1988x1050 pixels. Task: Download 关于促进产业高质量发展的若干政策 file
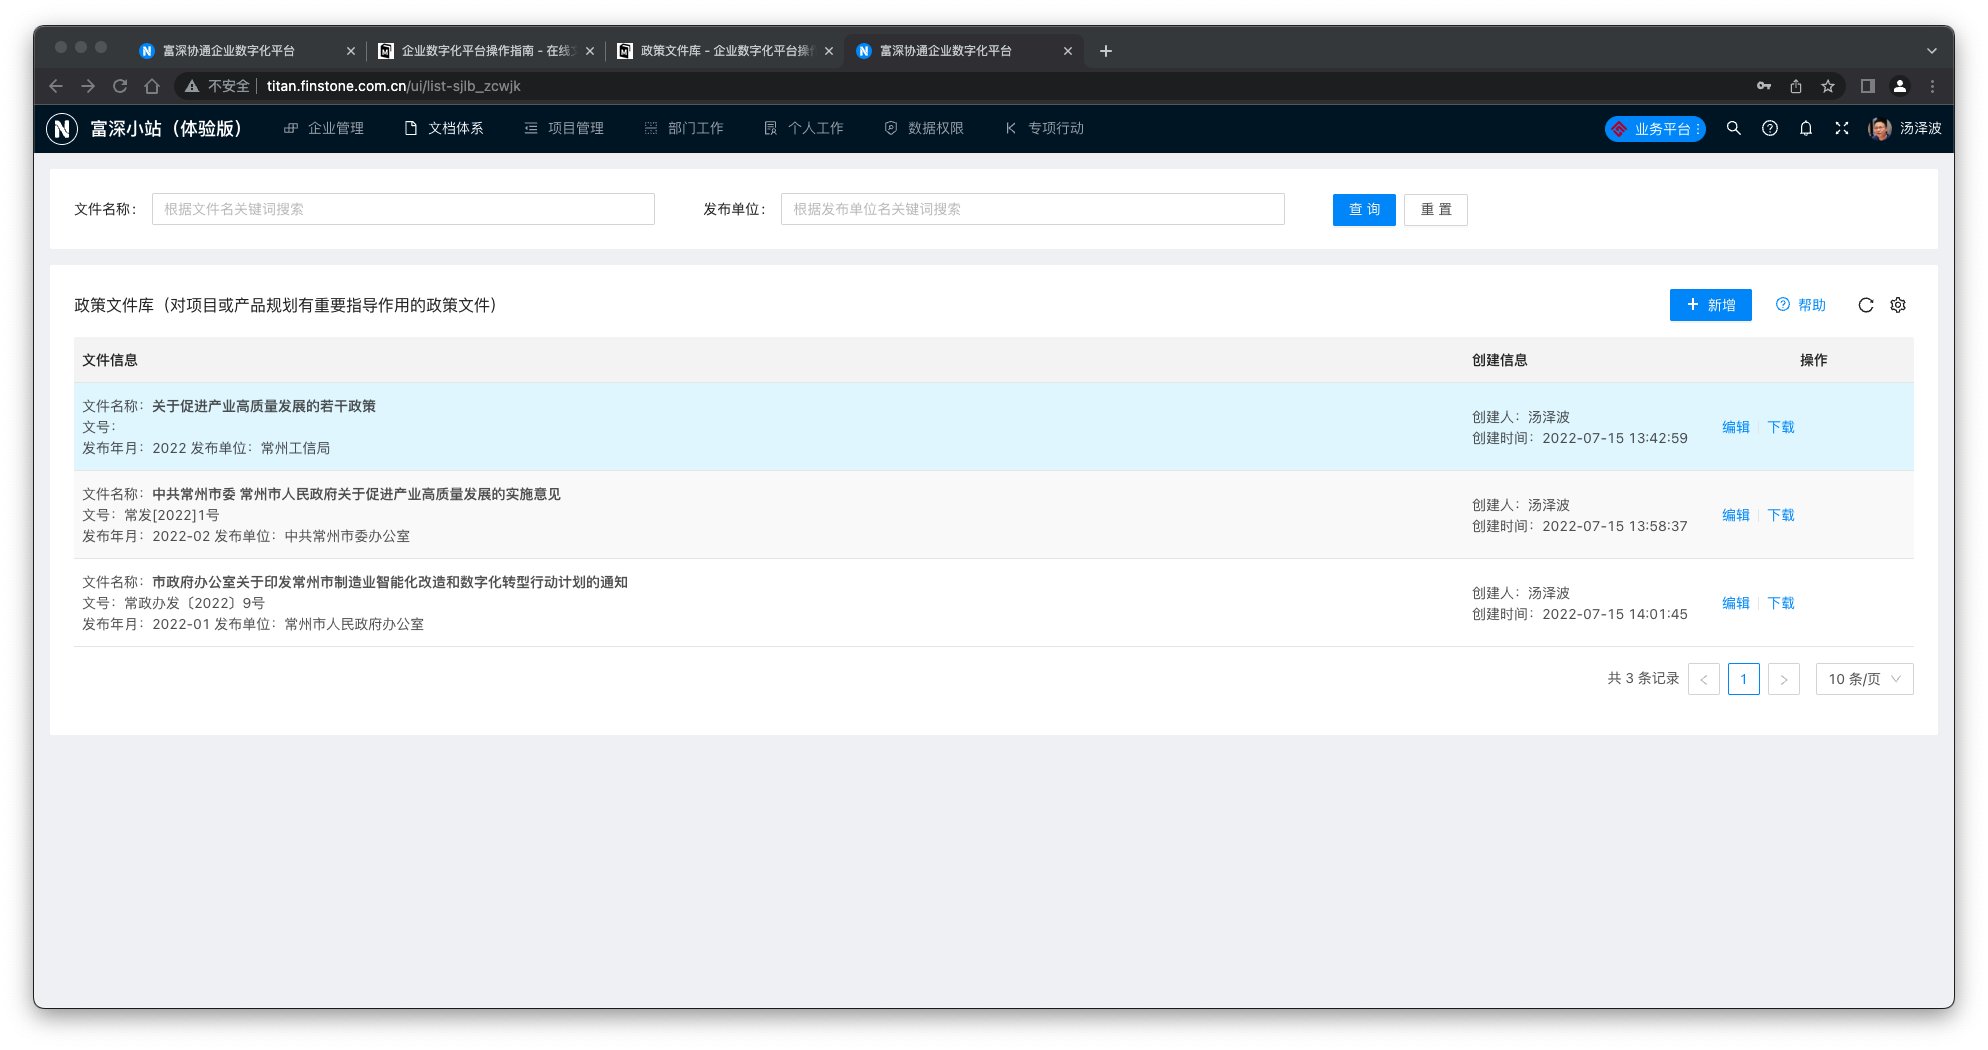pyautogui.click(x=1781, y=427)
